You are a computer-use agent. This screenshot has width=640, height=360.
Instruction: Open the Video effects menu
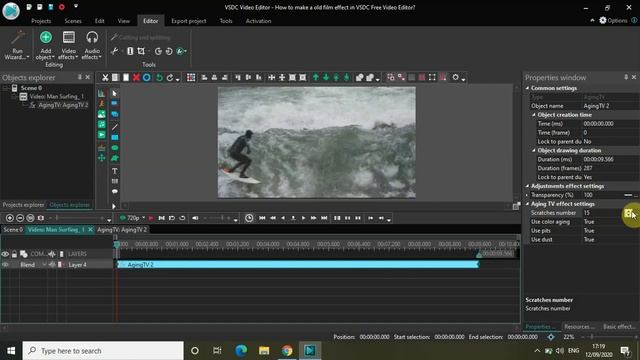pyautogui.click(x=69, y=45)
